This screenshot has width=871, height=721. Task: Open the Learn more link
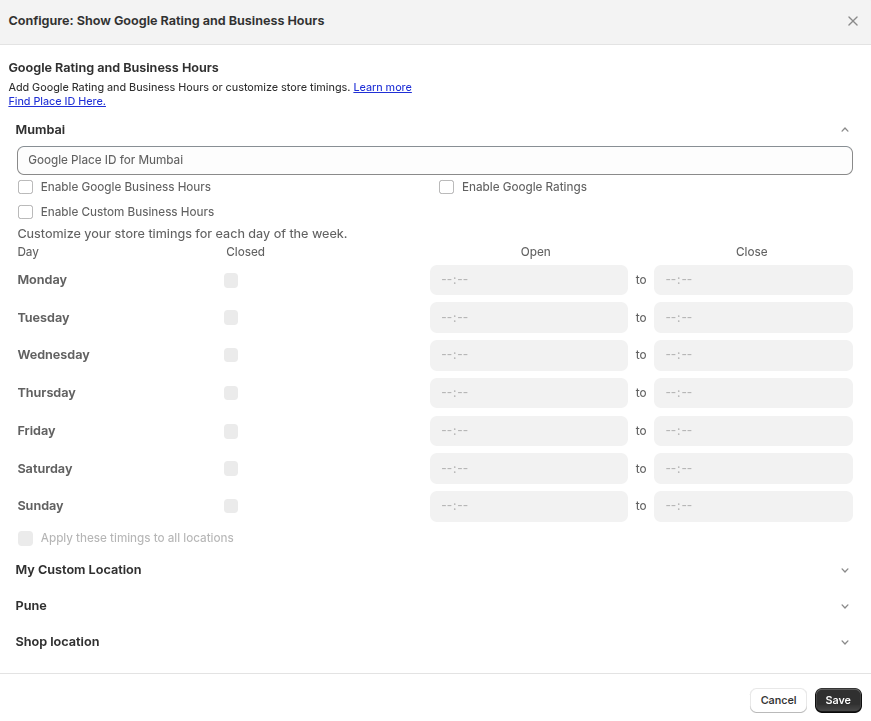pos(382,88)
